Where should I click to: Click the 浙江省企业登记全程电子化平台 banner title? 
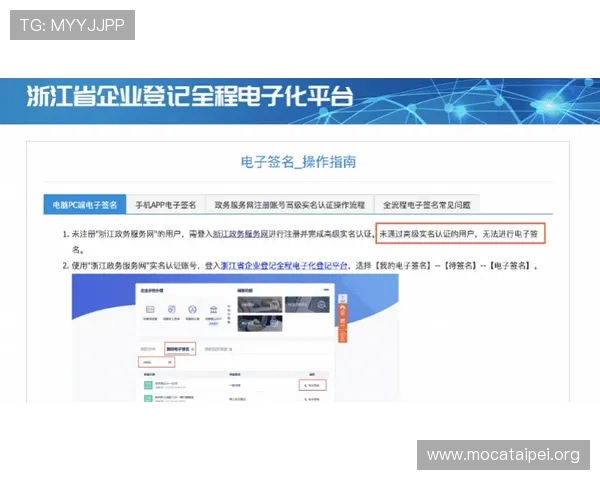(189, 96)
